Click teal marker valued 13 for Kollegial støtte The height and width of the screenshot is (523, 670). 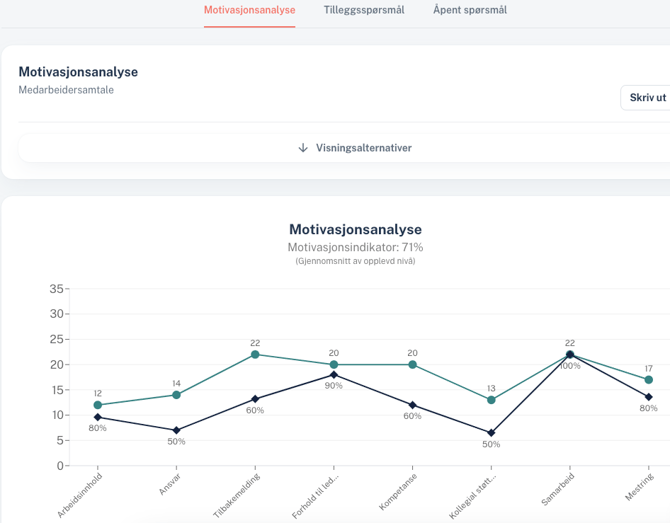[491, 400]
